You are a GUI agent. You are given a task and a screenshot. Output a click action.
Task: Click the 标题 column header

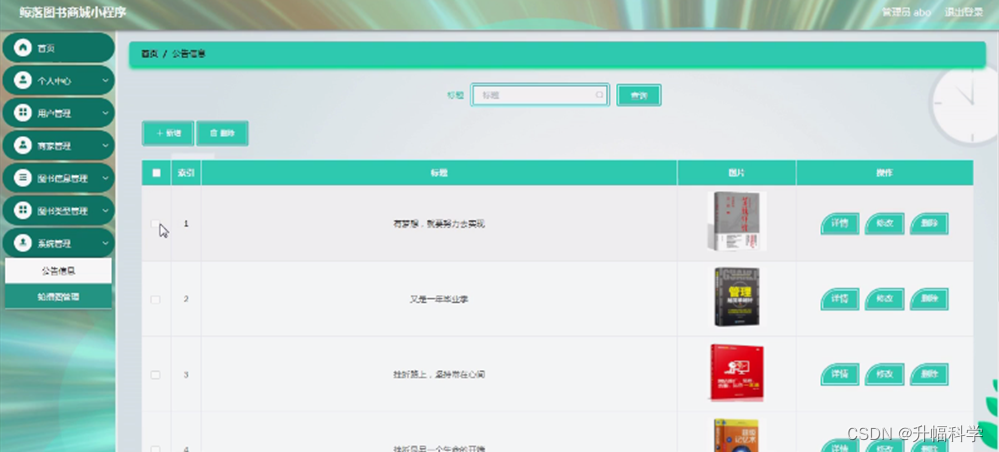coord(439,173)
